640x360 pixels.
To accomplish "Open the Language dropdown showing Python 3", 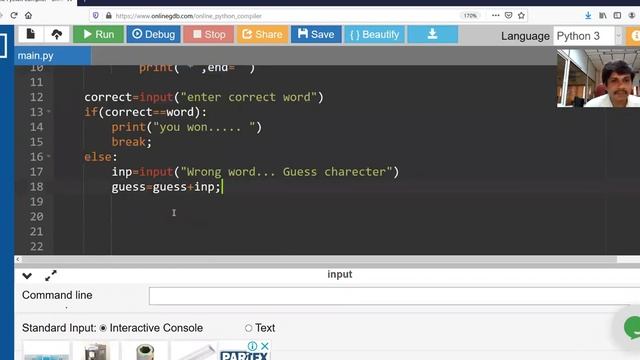I will click(588, 36).
